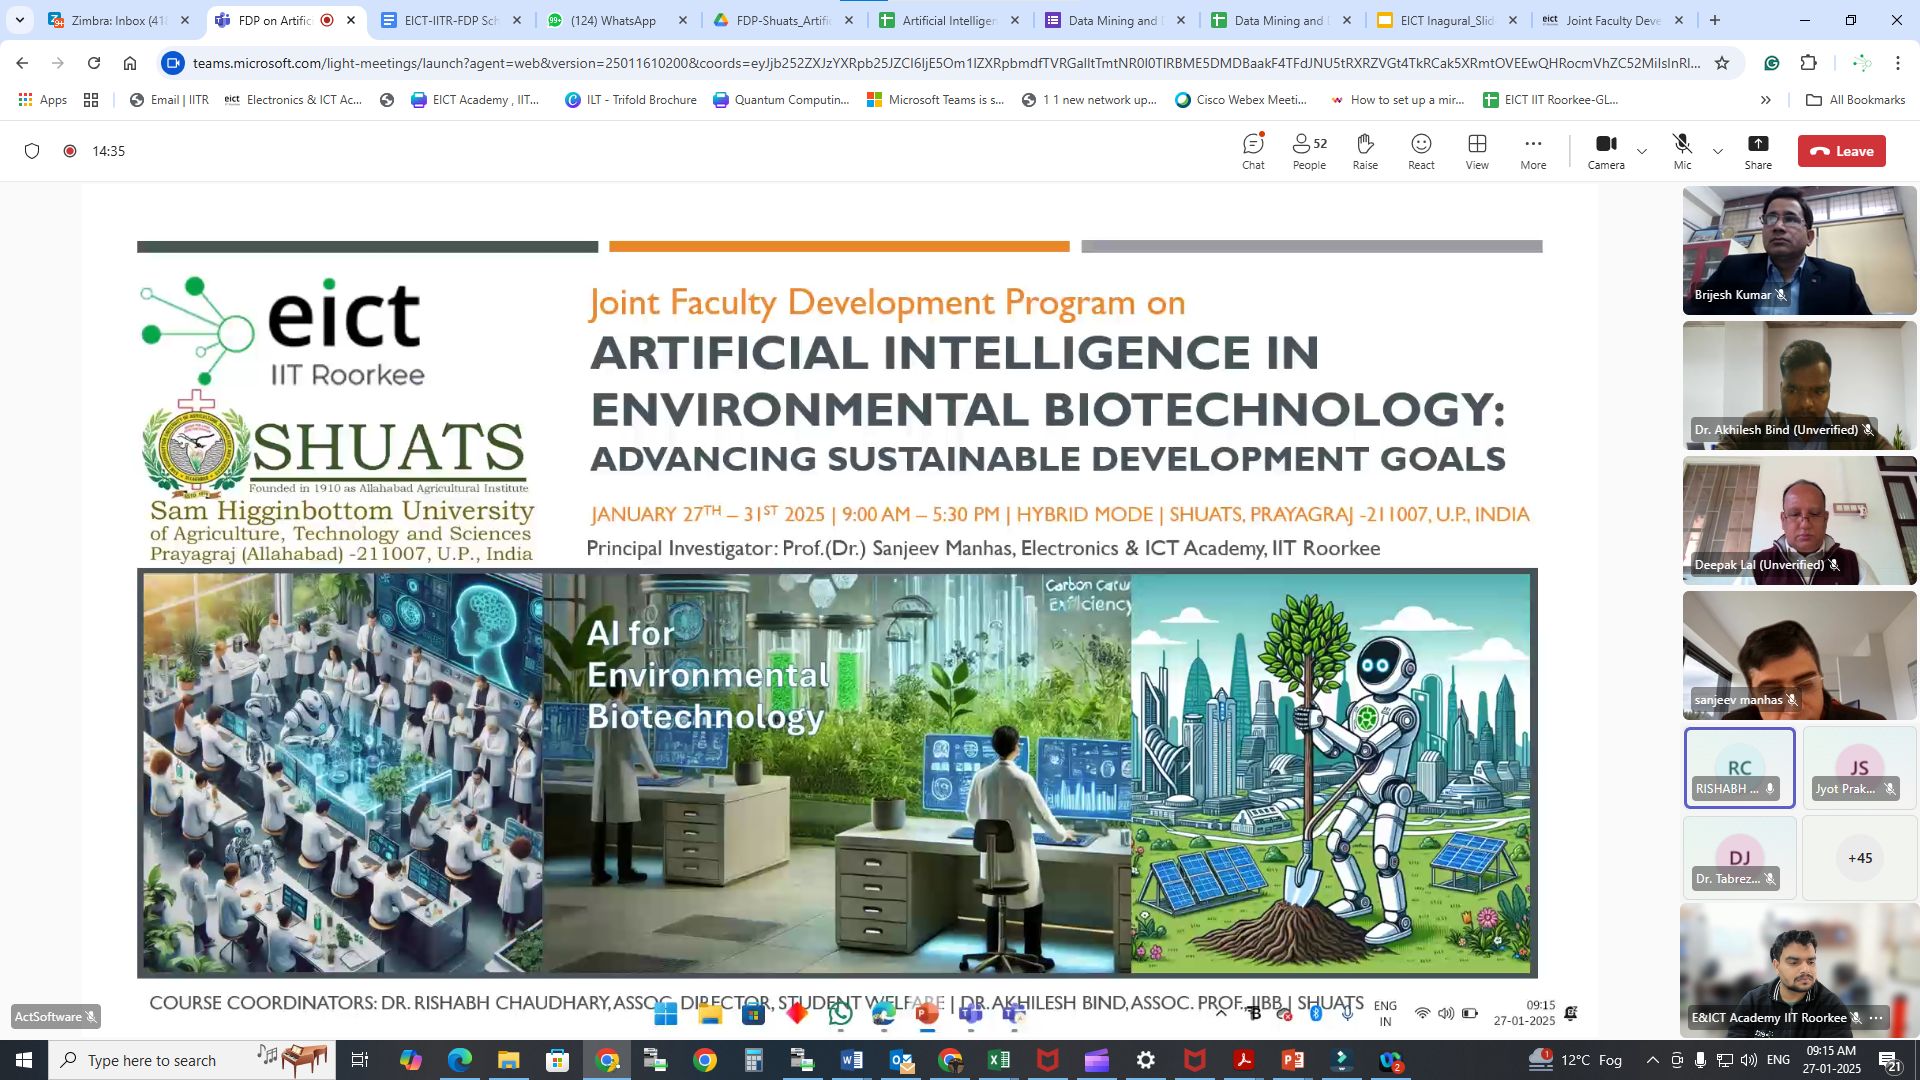Show the People participants list

(1308, 151)
